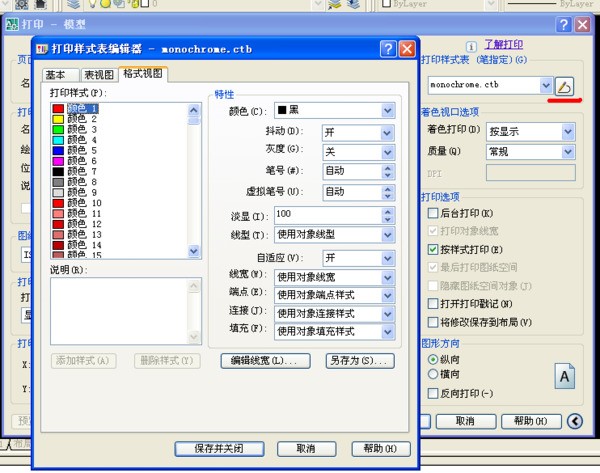600x473 pixels.
Task: Open the 了解打印 link
Action: coord(504,44)
